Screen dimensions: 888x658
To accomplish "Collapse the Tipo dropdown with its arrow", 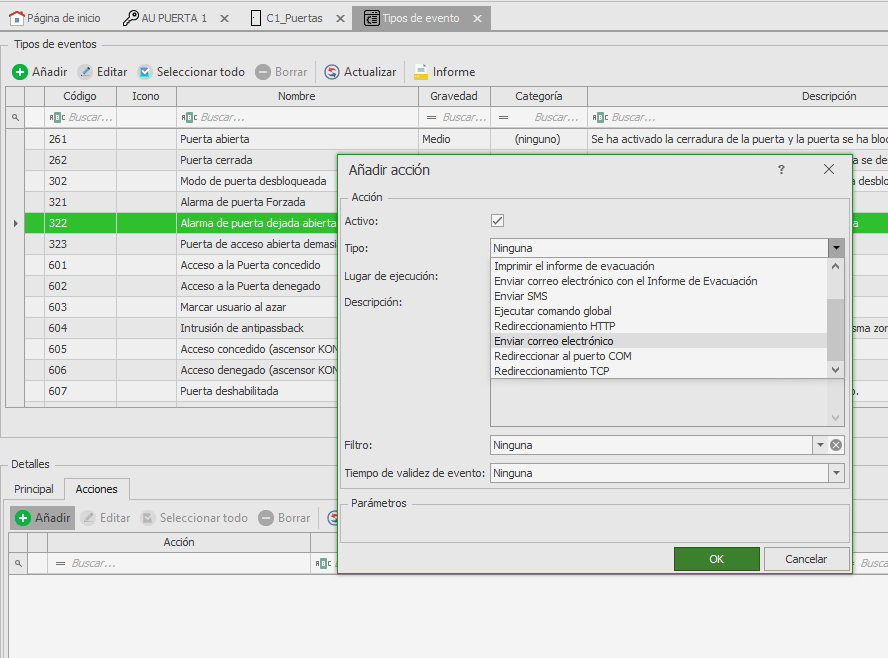I will pos(836,248).
